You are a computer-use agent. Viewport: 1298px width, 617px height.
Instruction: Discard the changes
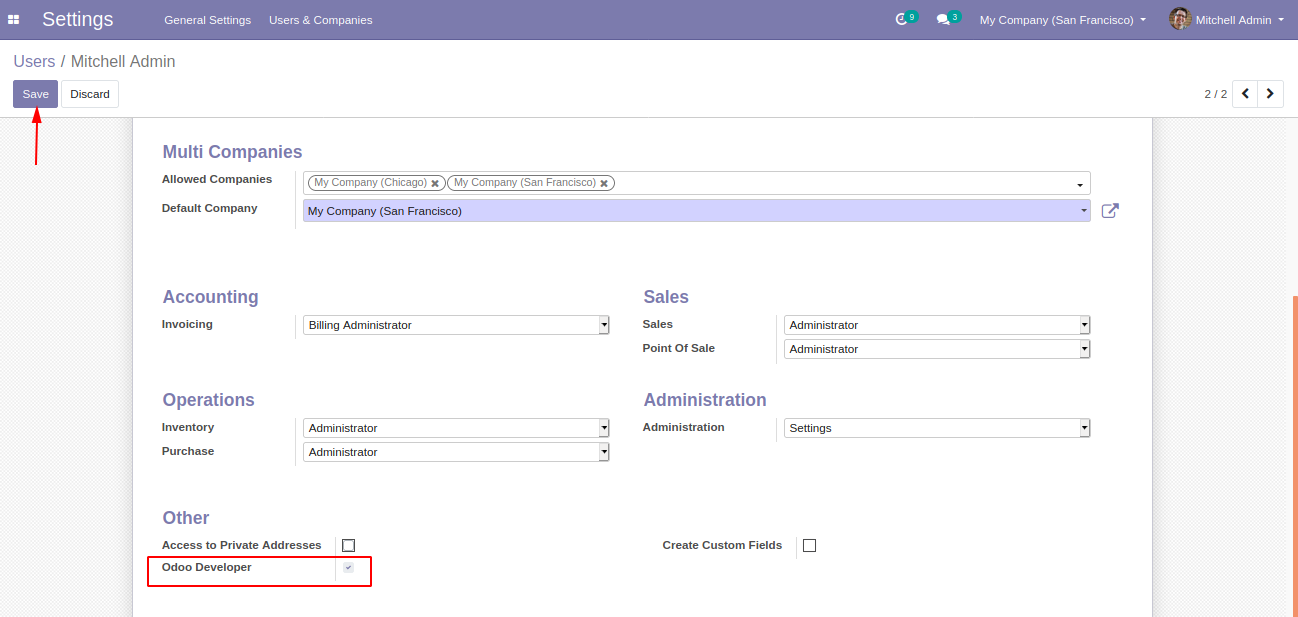pos(90,94)
